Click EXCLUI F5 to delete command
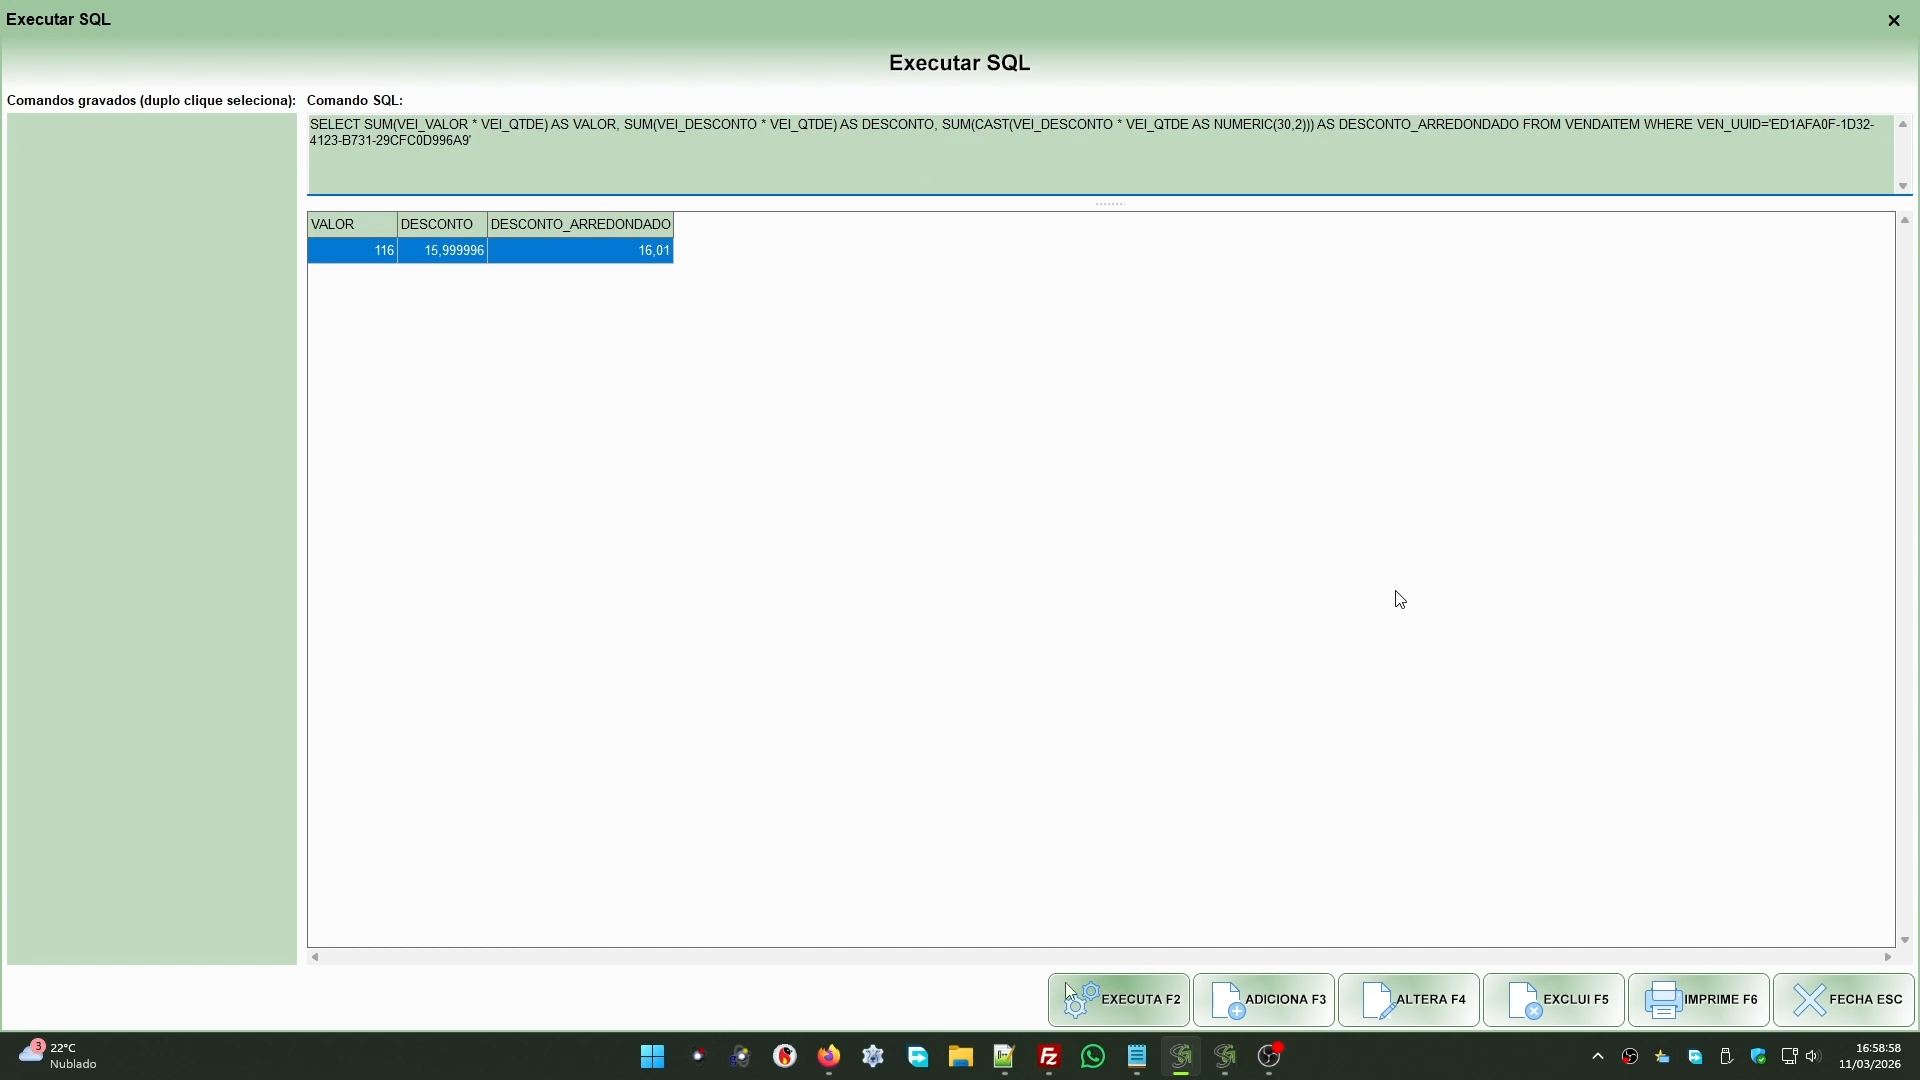The width and height of the screenshot is (1920, 1080). pyautogui.click(x=1554, y=999)
